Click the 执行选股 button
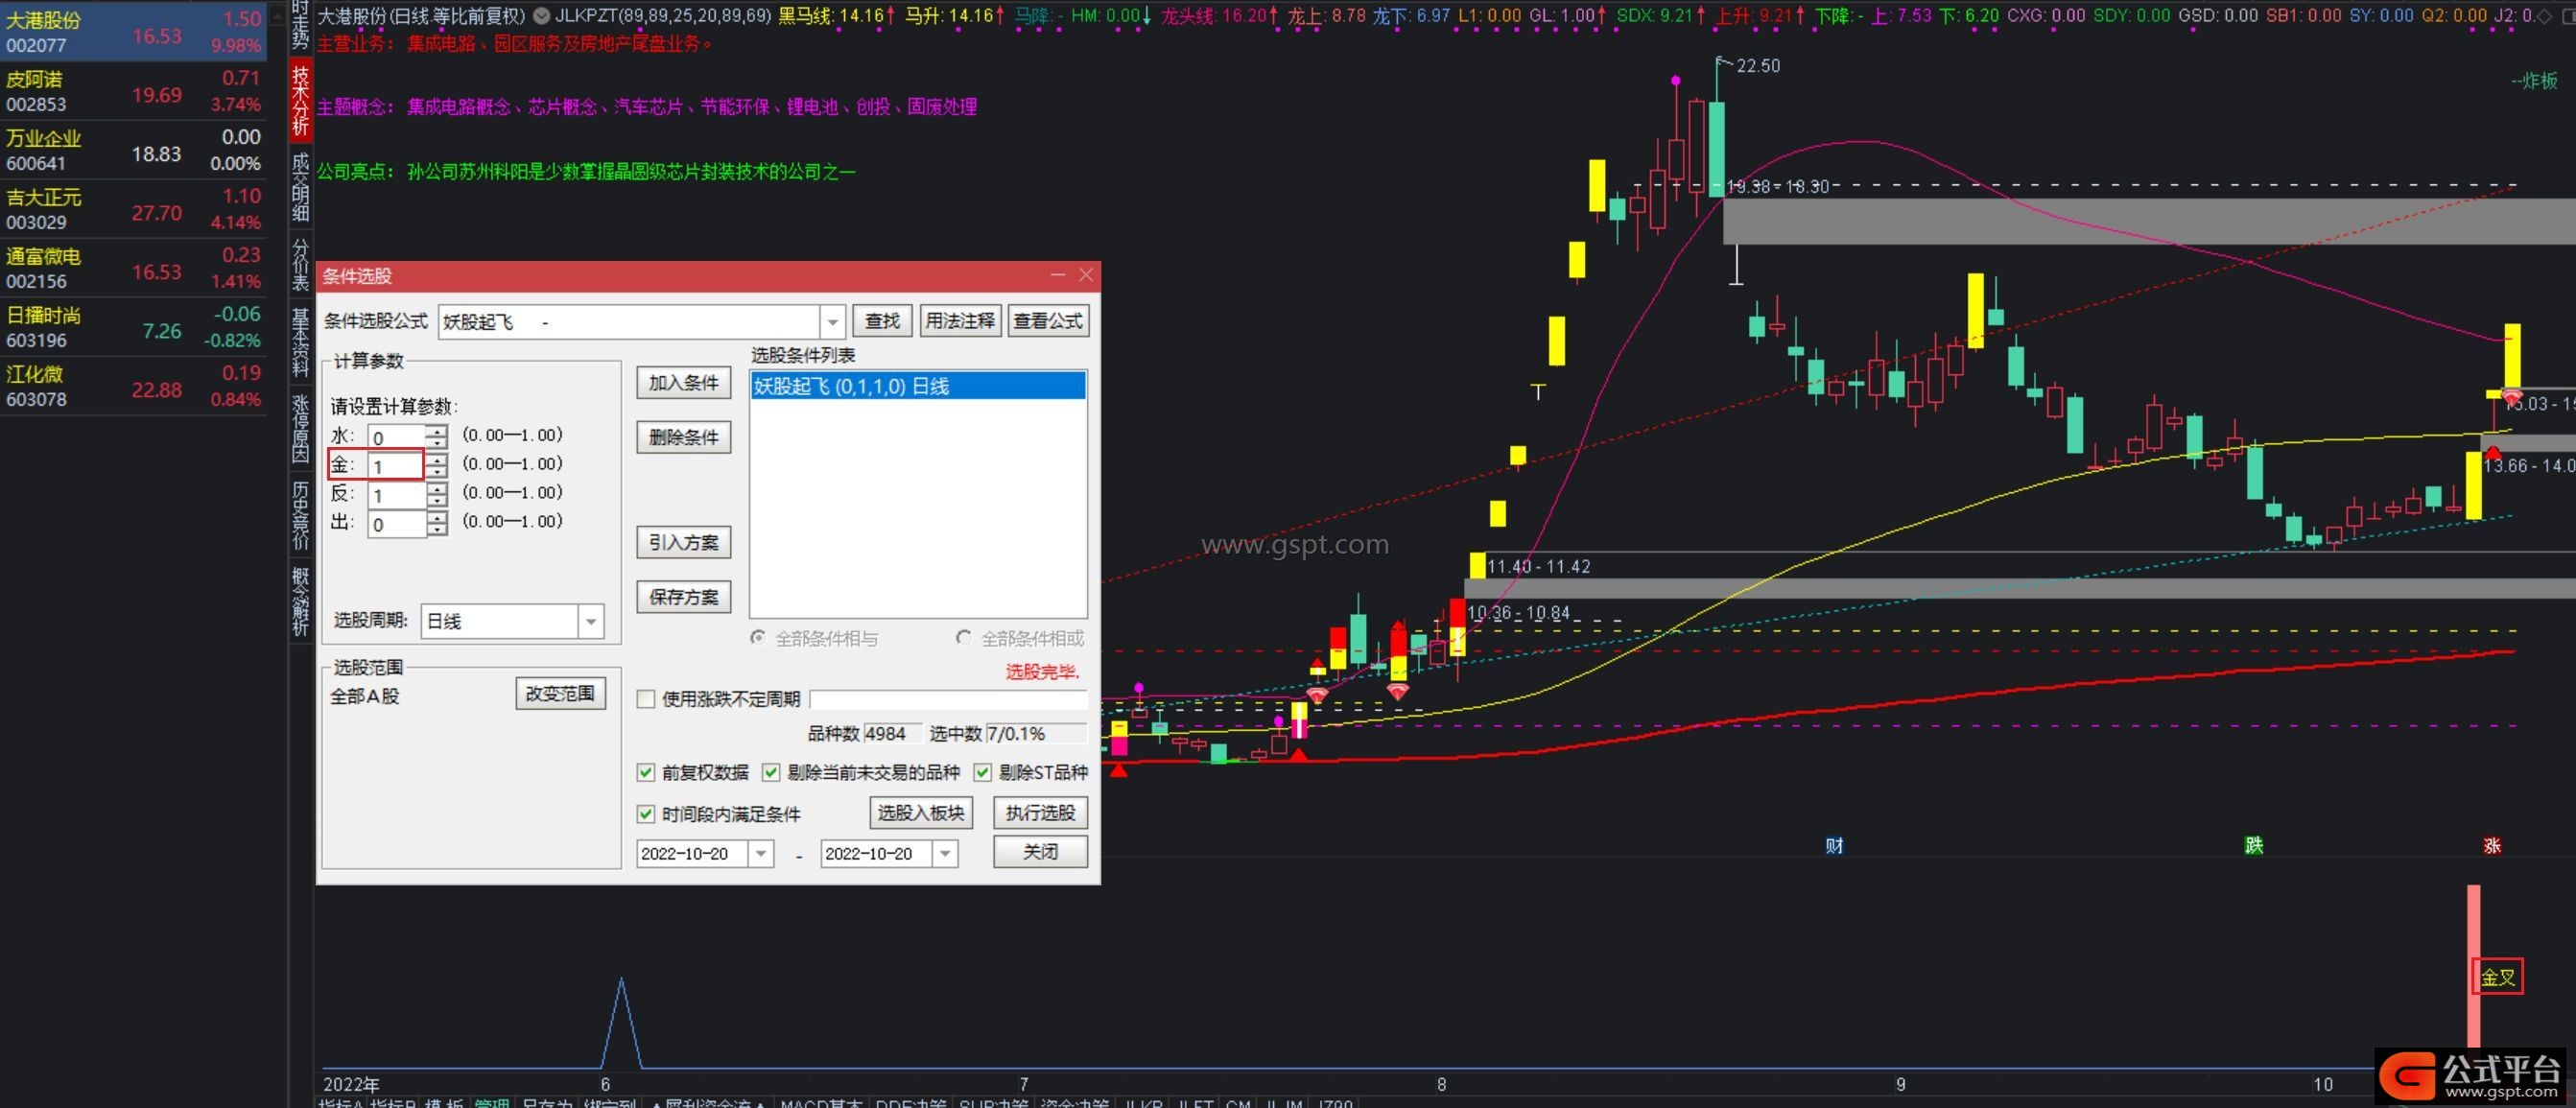2576x1108 pixels. 1040,813
